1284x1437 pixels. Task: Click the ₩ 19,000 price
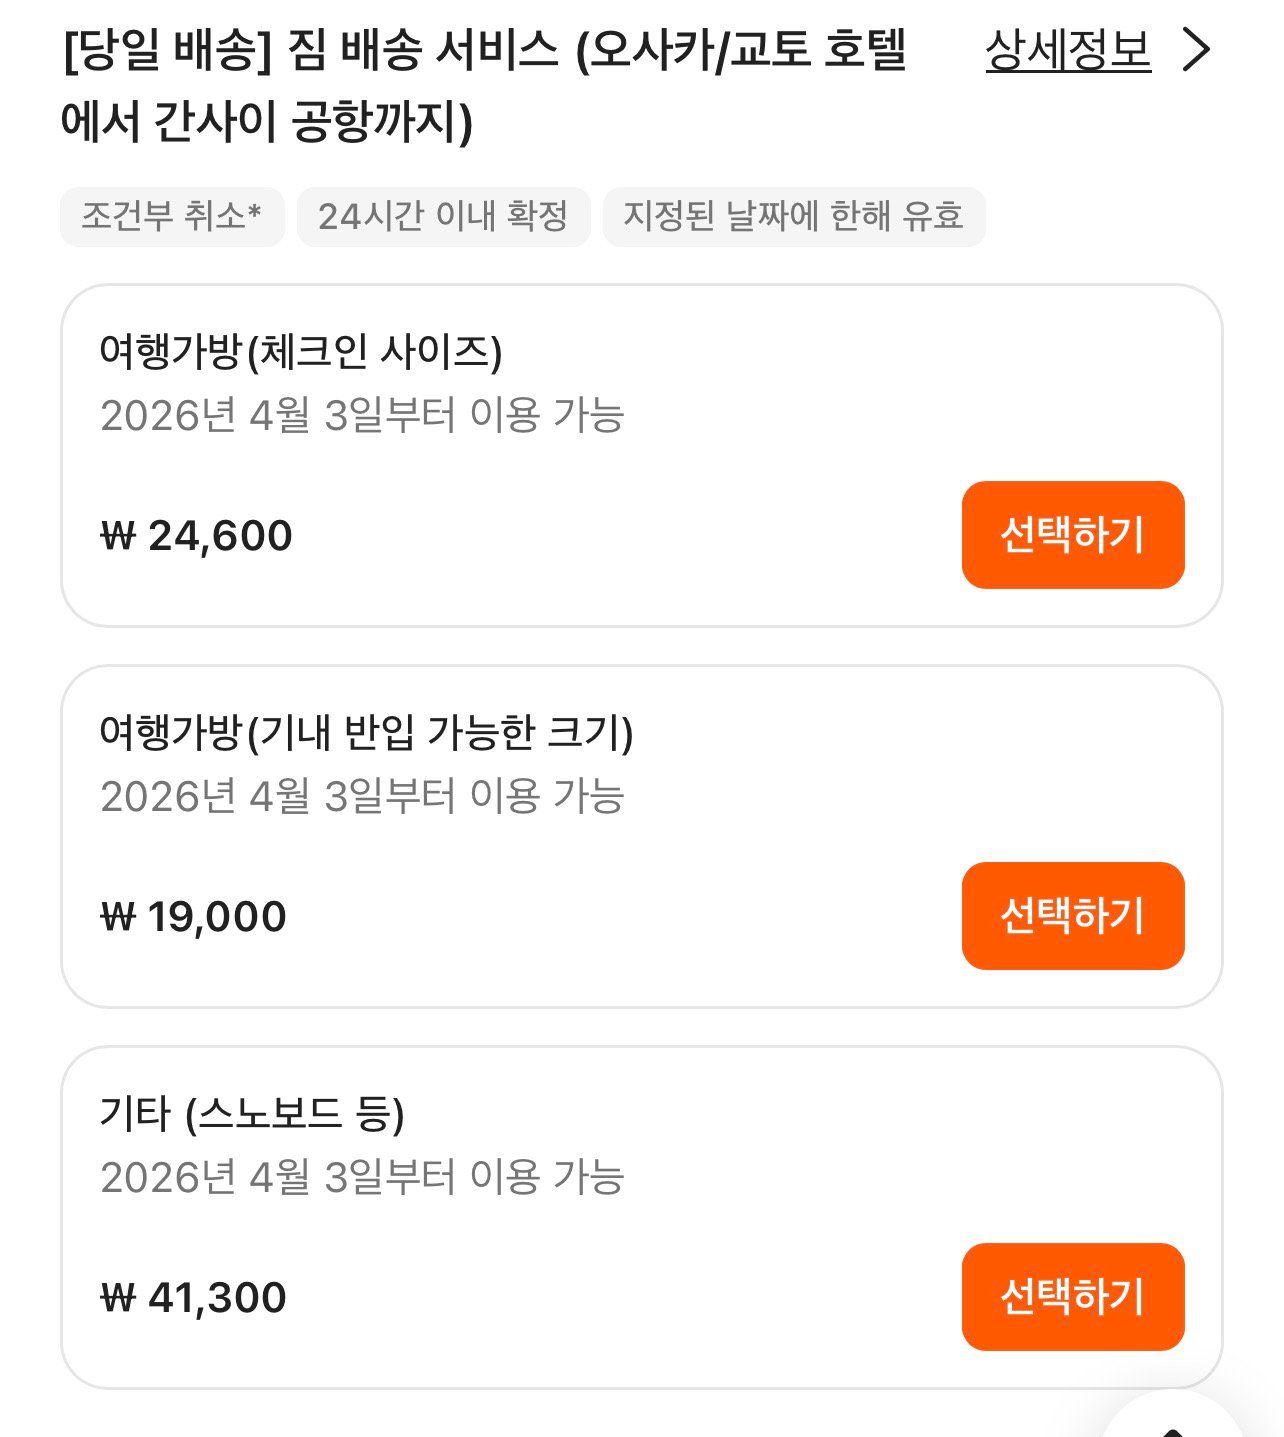click(x=194, y=917)
